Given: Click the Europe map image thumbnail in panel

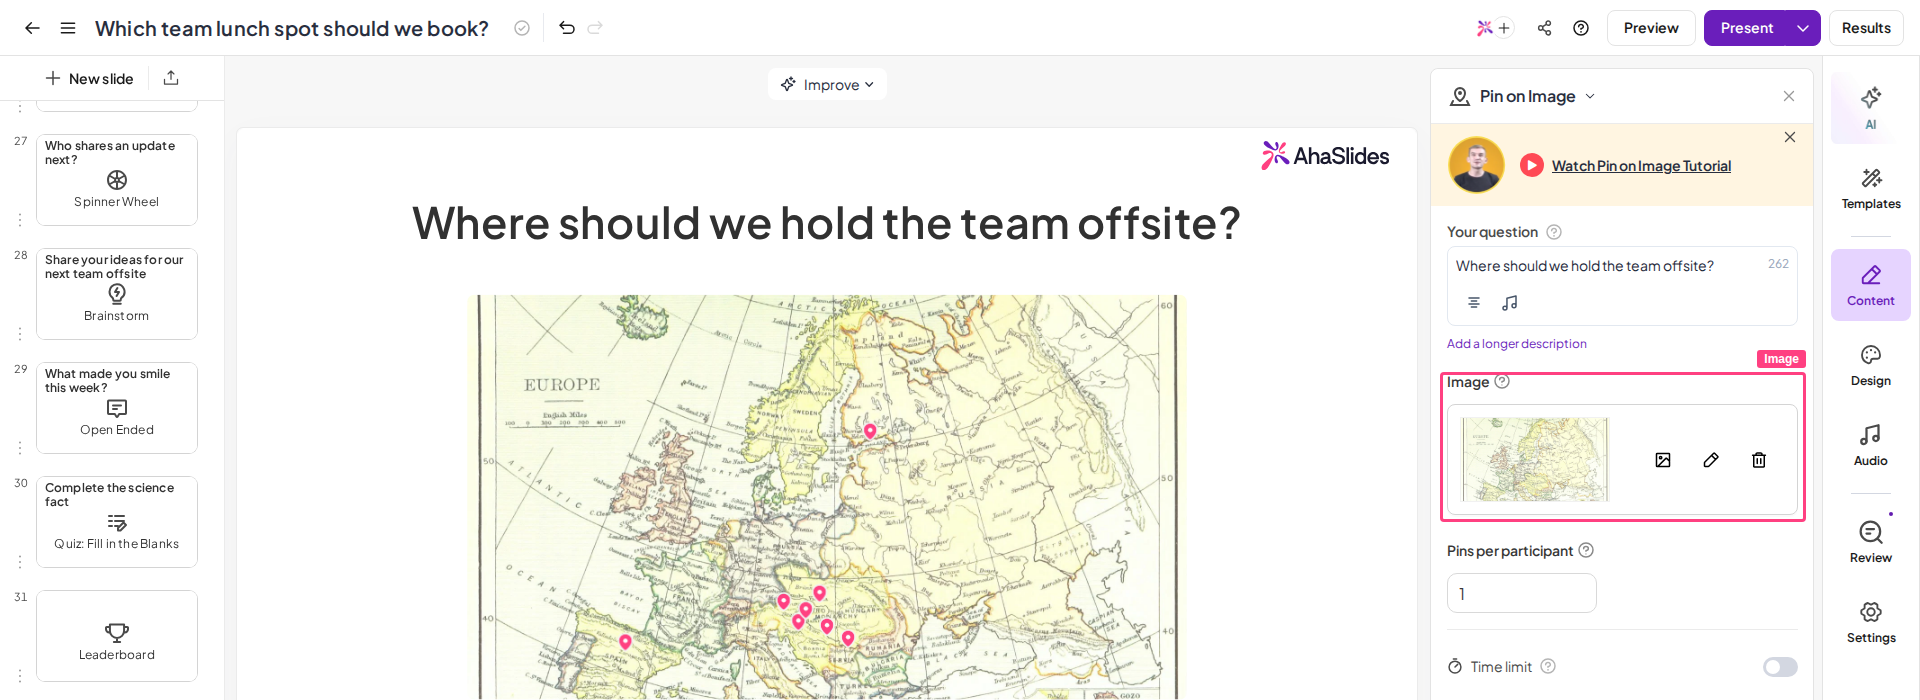Looking at the screenshot, I should click(x=1535, y=460).
